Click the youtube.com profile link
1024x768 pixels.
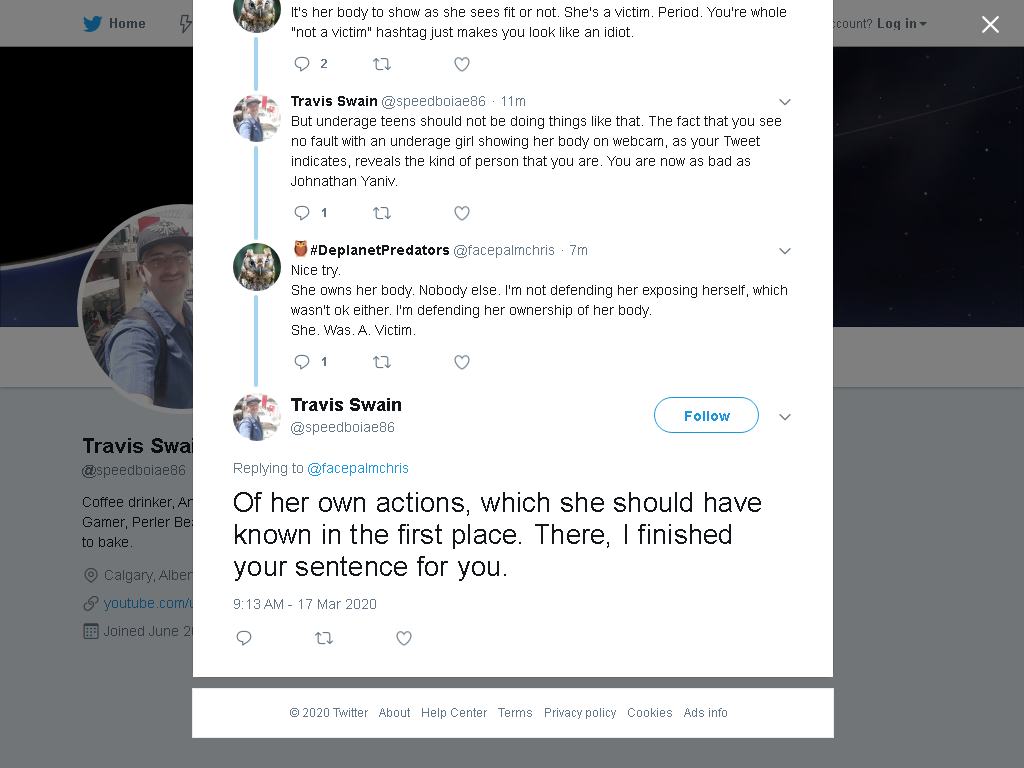pos(148,603)
